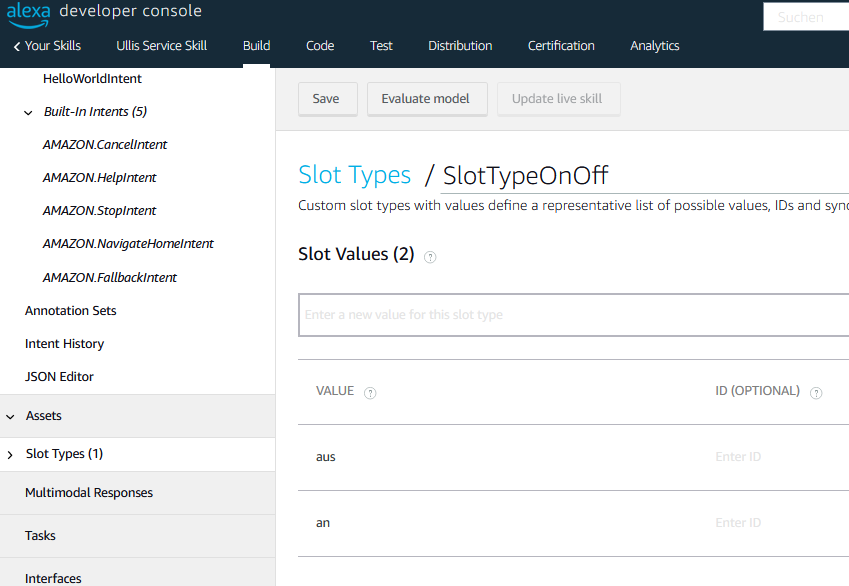Screen dimensions: 849x586
Task: Open help icon next to VALUE header
Action: tap(370, 393)
